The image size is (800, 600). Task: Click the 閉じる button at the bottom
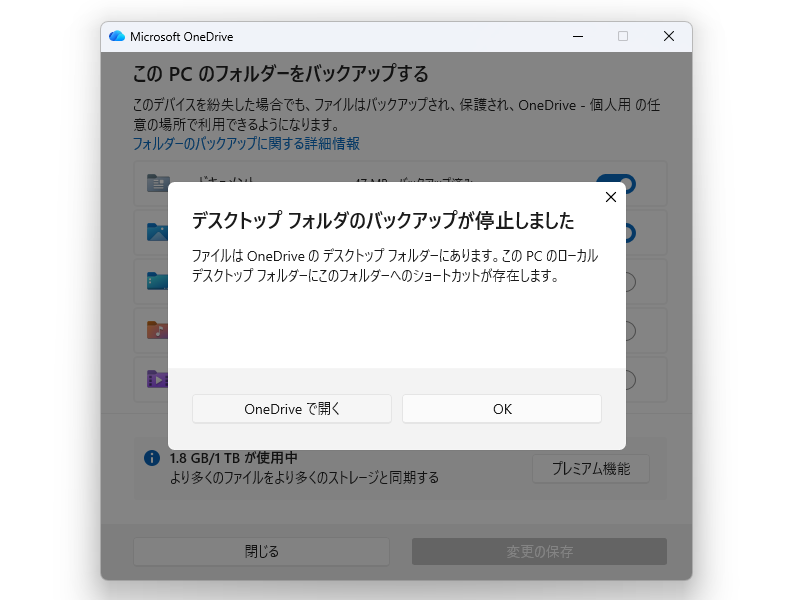[261, 551]
